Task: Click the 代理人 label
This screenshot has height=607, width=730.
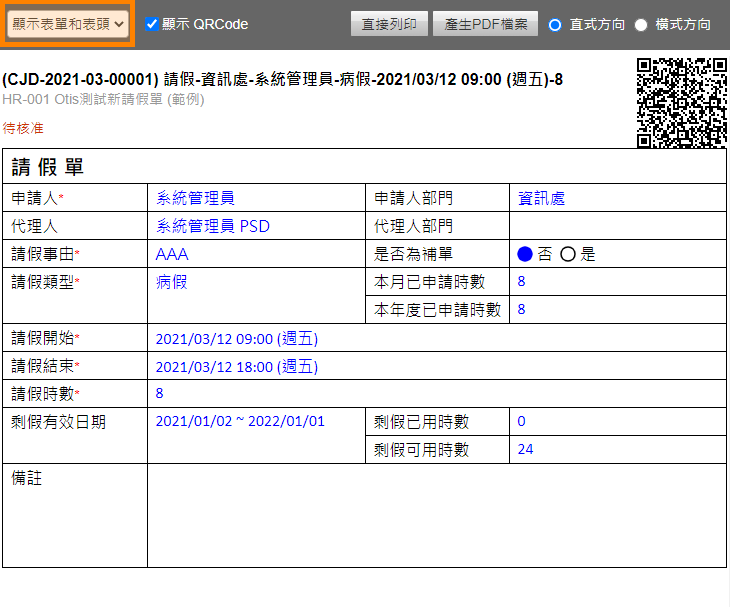Action: (x=35, y=226)
